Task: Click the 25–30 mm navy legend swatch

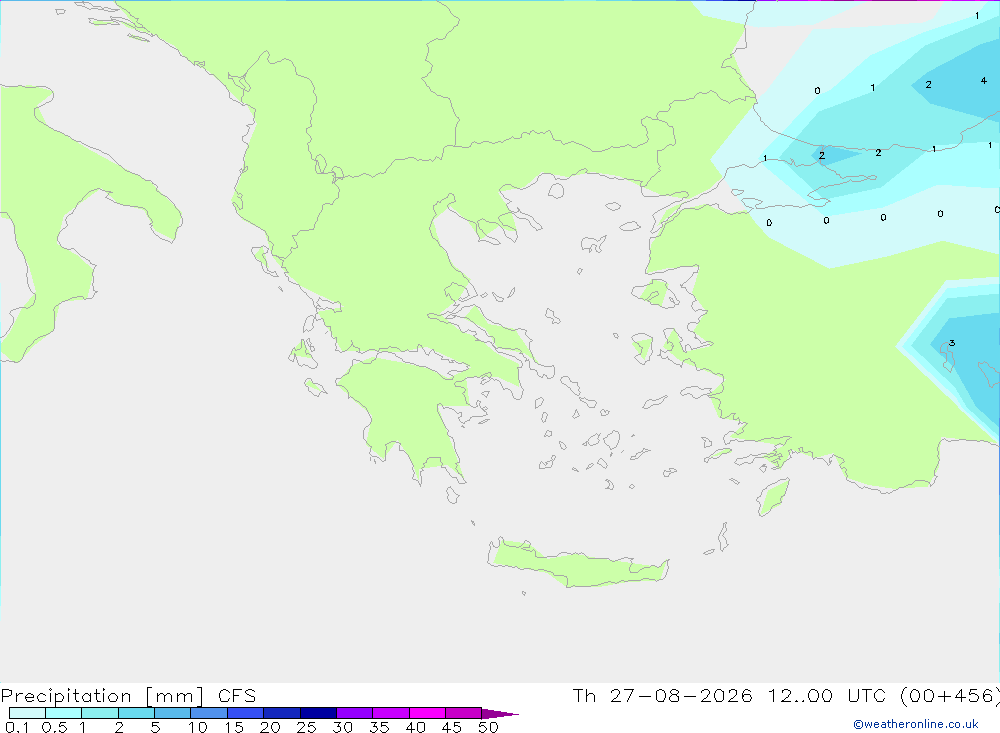Action: [318, 713]
